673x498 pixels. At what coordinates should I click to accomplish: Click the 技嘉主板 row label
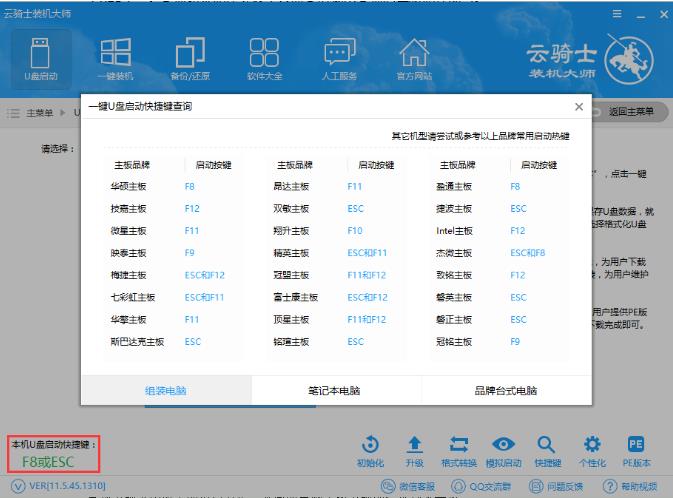point(128,209)
